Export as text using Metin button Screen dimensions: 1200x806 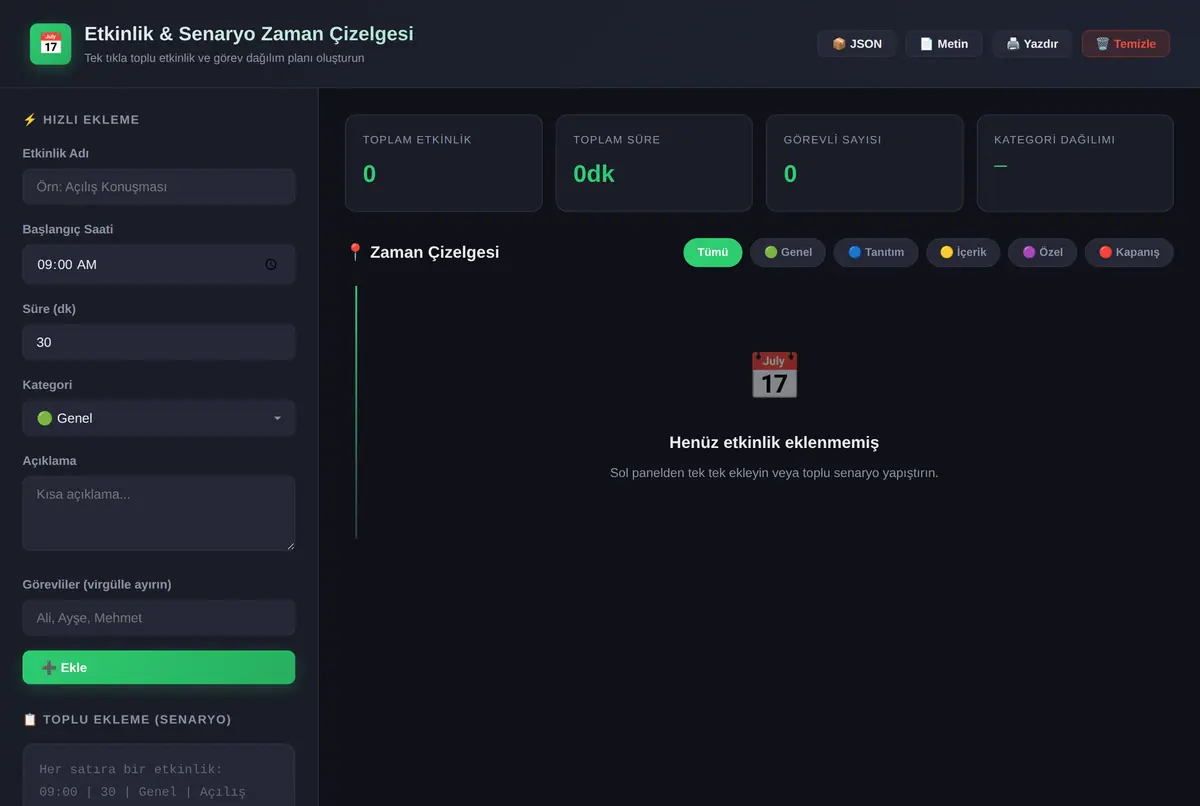point(944,44)
